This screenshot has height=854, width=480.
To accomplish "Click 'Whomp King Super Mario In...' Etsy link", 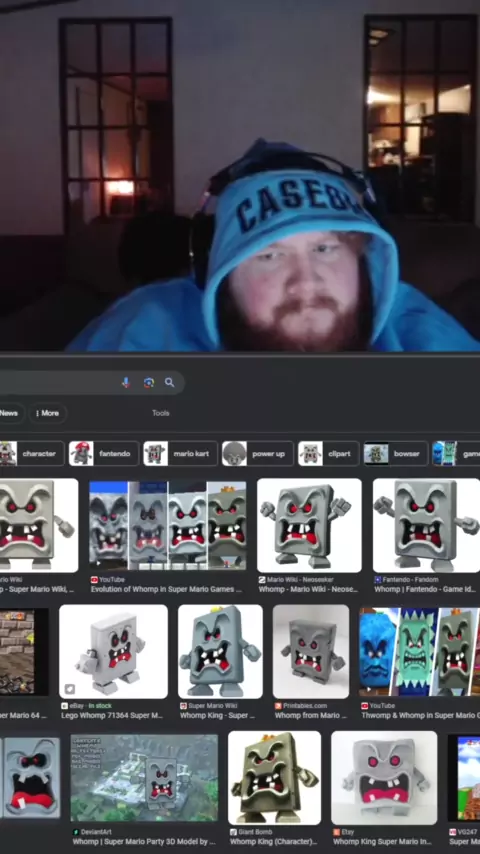I will pos(384,842).
